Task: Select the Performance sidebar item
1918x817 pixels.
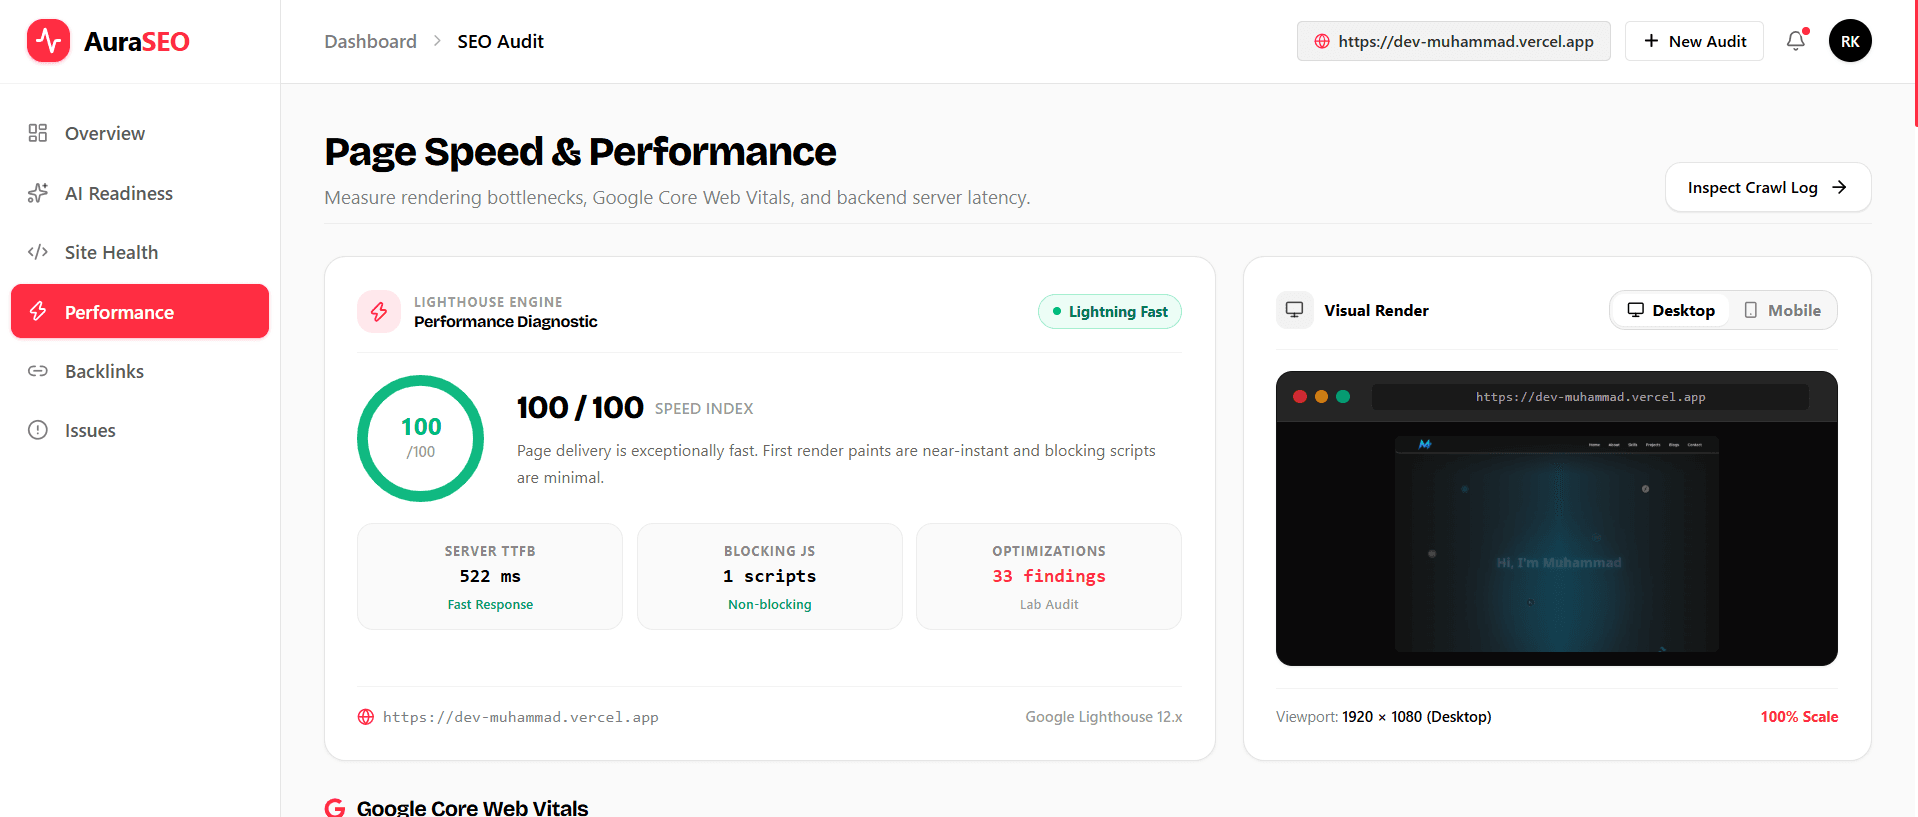Action: [x=140, y=311]
